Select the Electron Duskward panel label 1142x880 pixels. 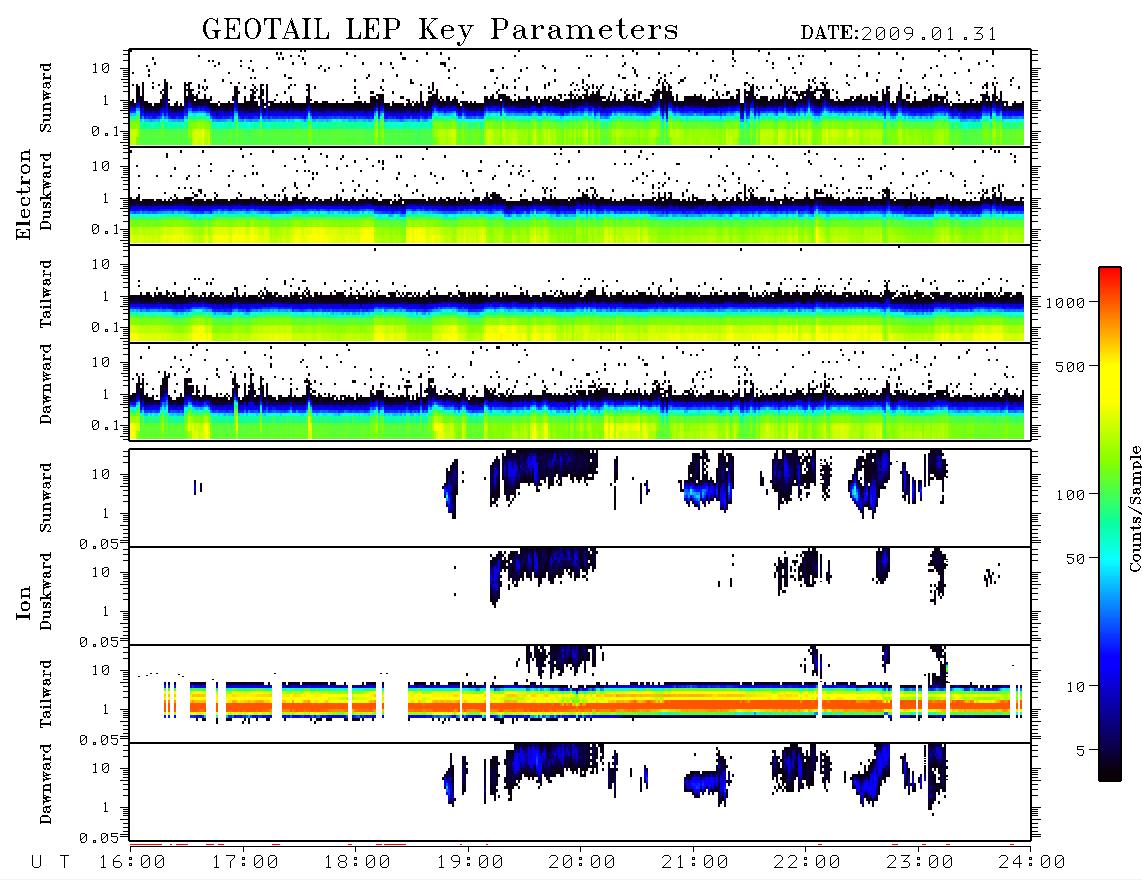[x=46, y=191]
